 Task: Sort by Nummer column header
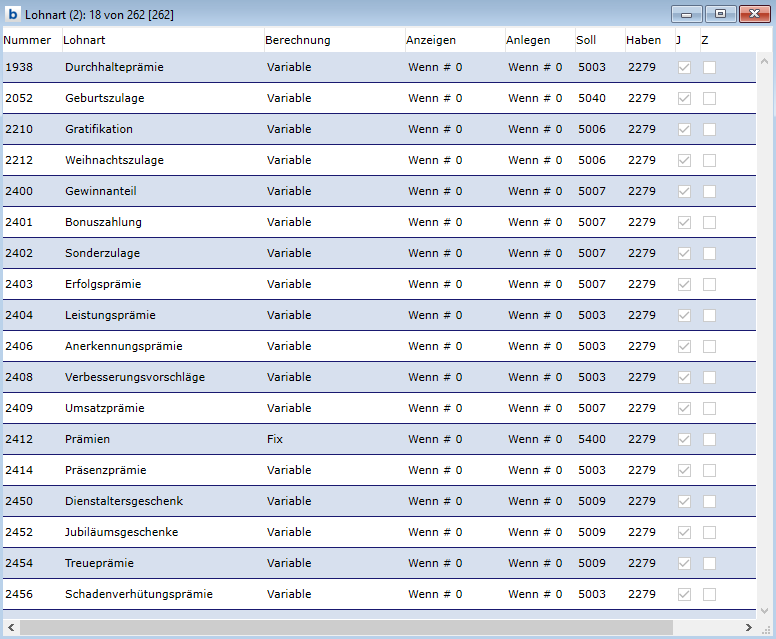[27, 40]
